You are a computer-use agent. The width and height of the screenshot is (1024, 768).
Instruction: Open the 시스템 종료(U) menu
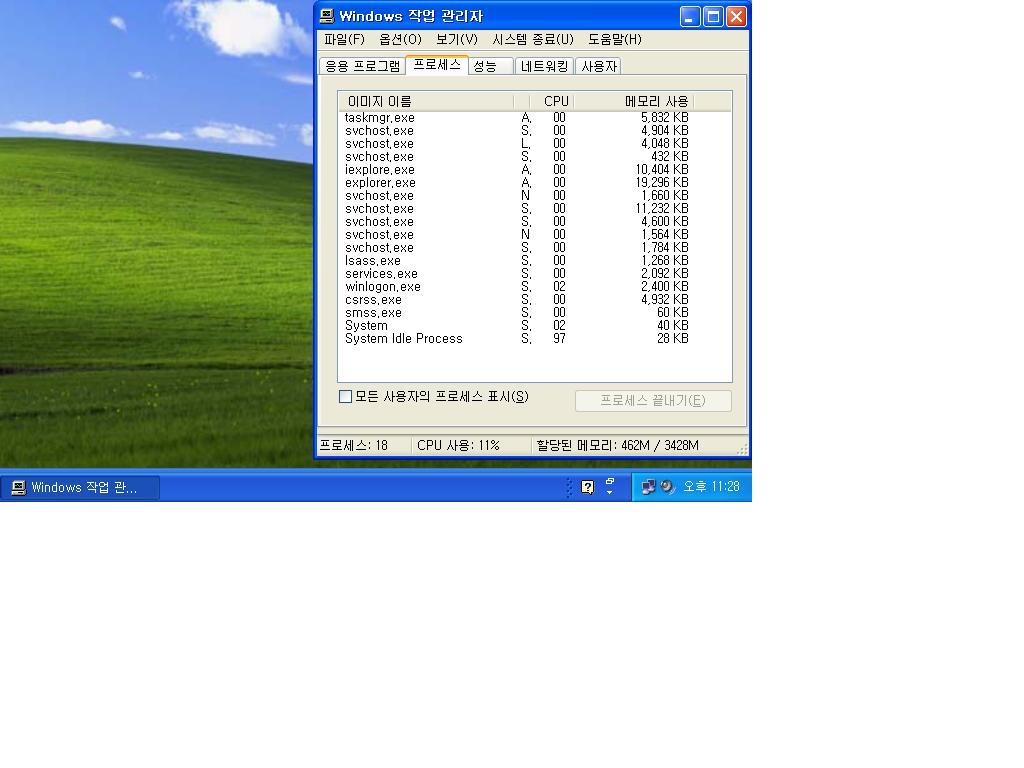tap(533, 39)
